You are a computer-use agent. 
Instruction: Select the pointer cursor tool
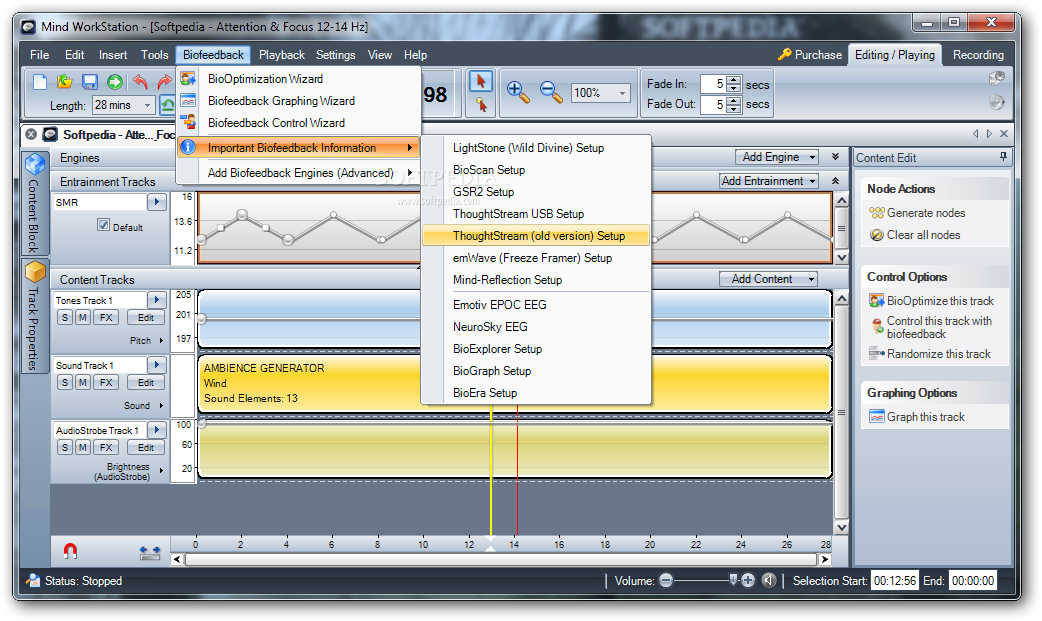click(x=480, y=81)
